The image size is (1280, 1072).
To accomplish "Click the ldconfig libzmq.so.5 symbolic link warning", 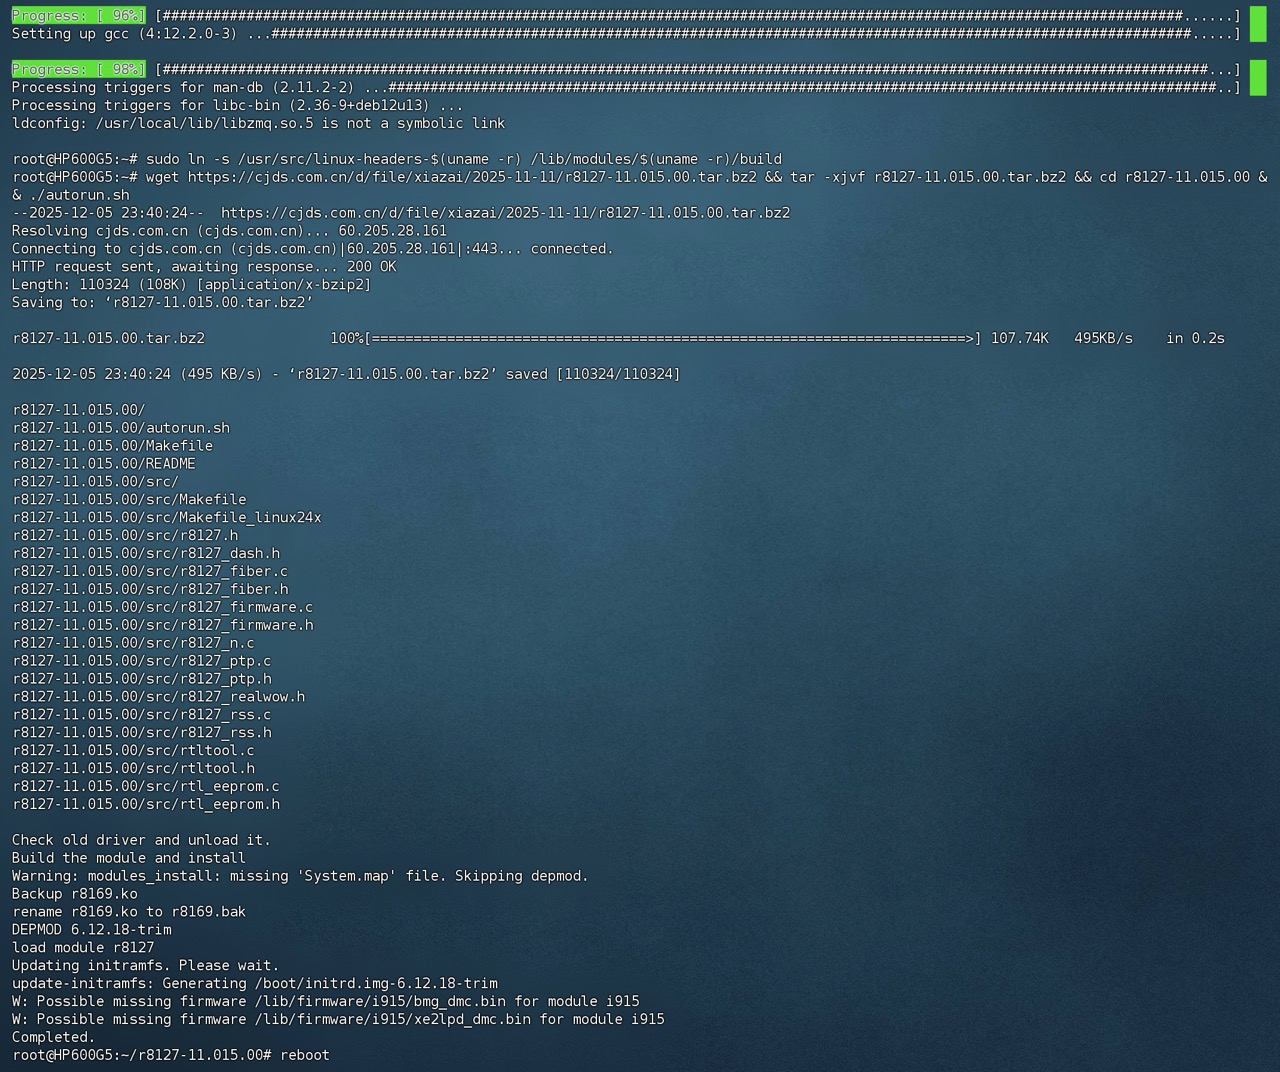I will (x=259, y=124).
